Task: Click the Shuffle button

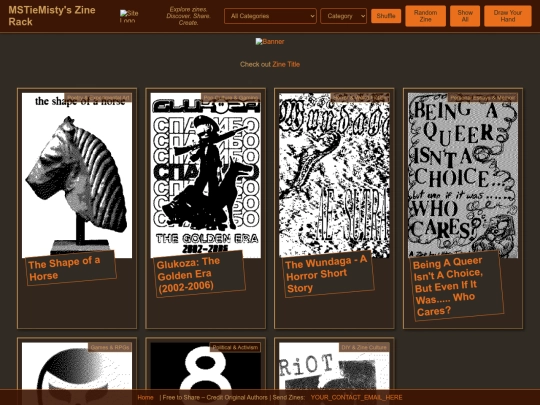Action: [x=386, y=16]
